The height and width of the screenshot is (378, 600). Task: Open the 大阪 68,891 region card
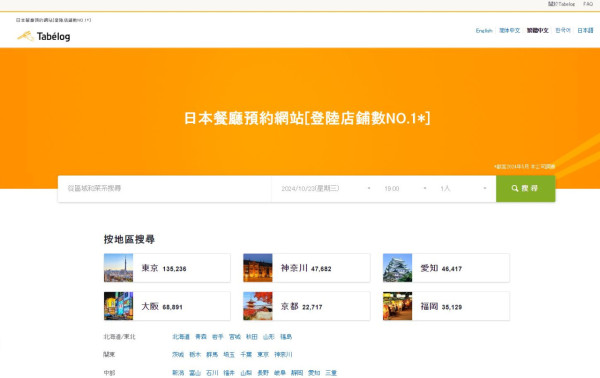[167, 306]
